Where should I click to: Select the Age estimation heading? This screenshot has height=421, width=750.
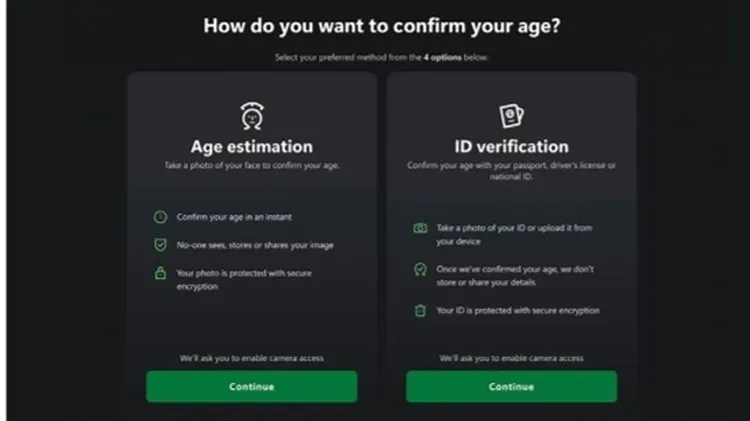[252, 146]
